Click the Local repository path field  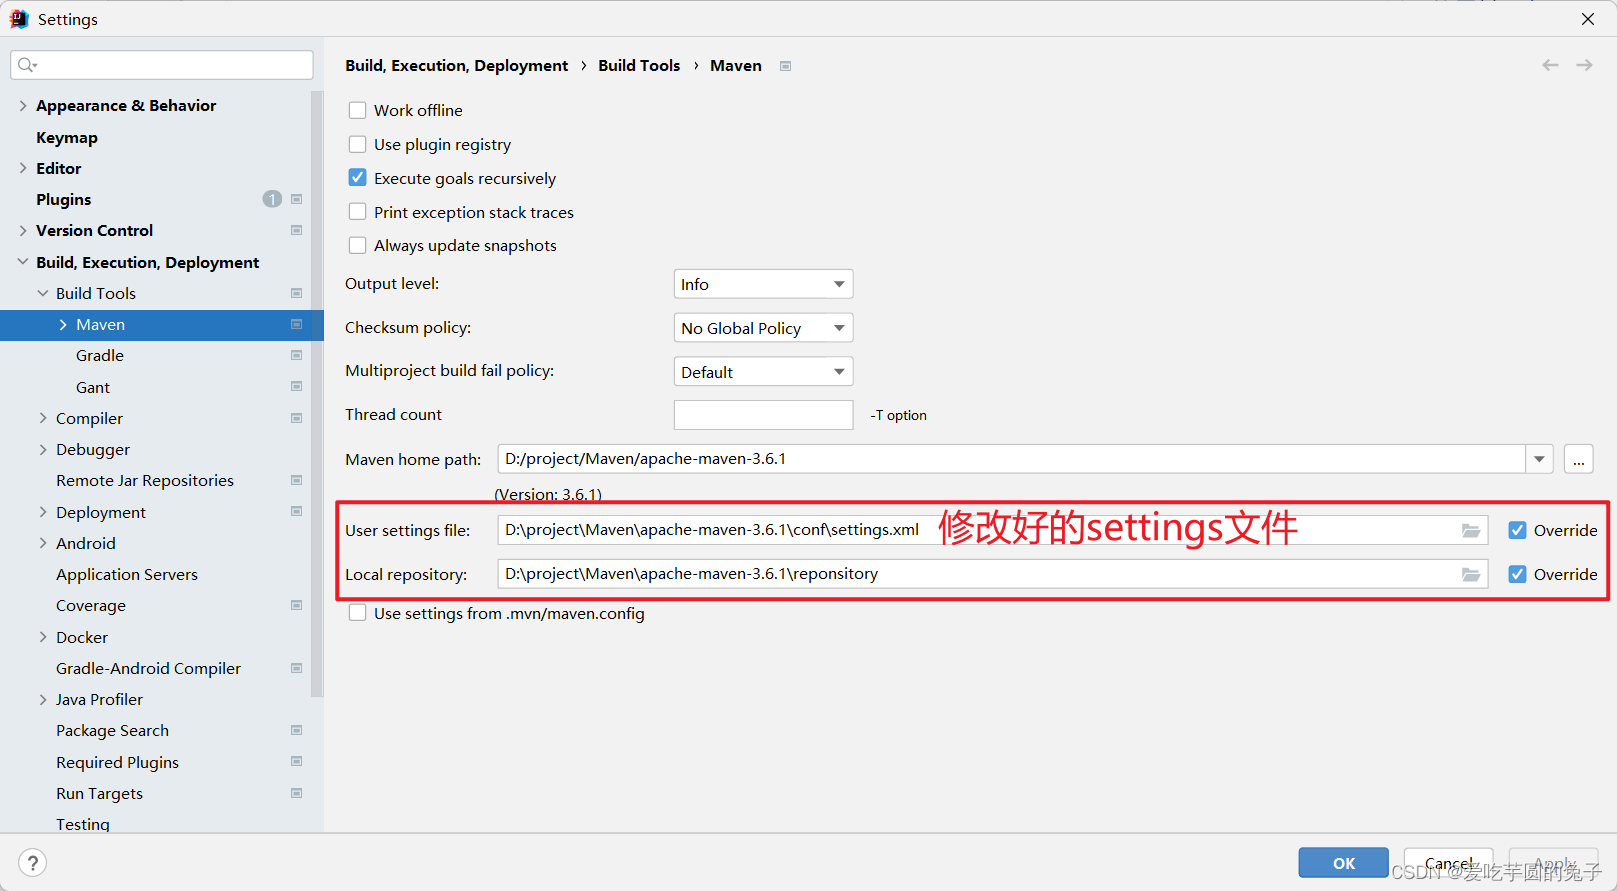tap(992, 574)
